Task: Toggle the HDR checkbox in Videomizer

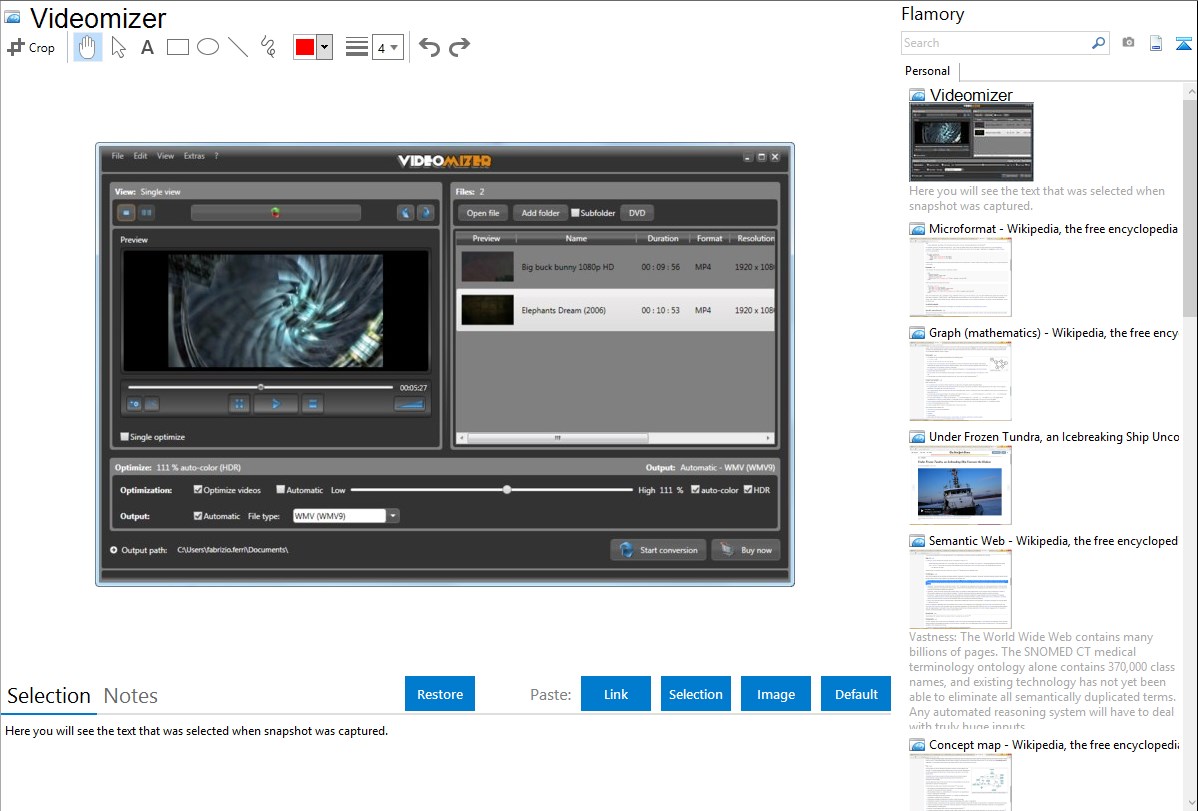Action: [748, 490]
